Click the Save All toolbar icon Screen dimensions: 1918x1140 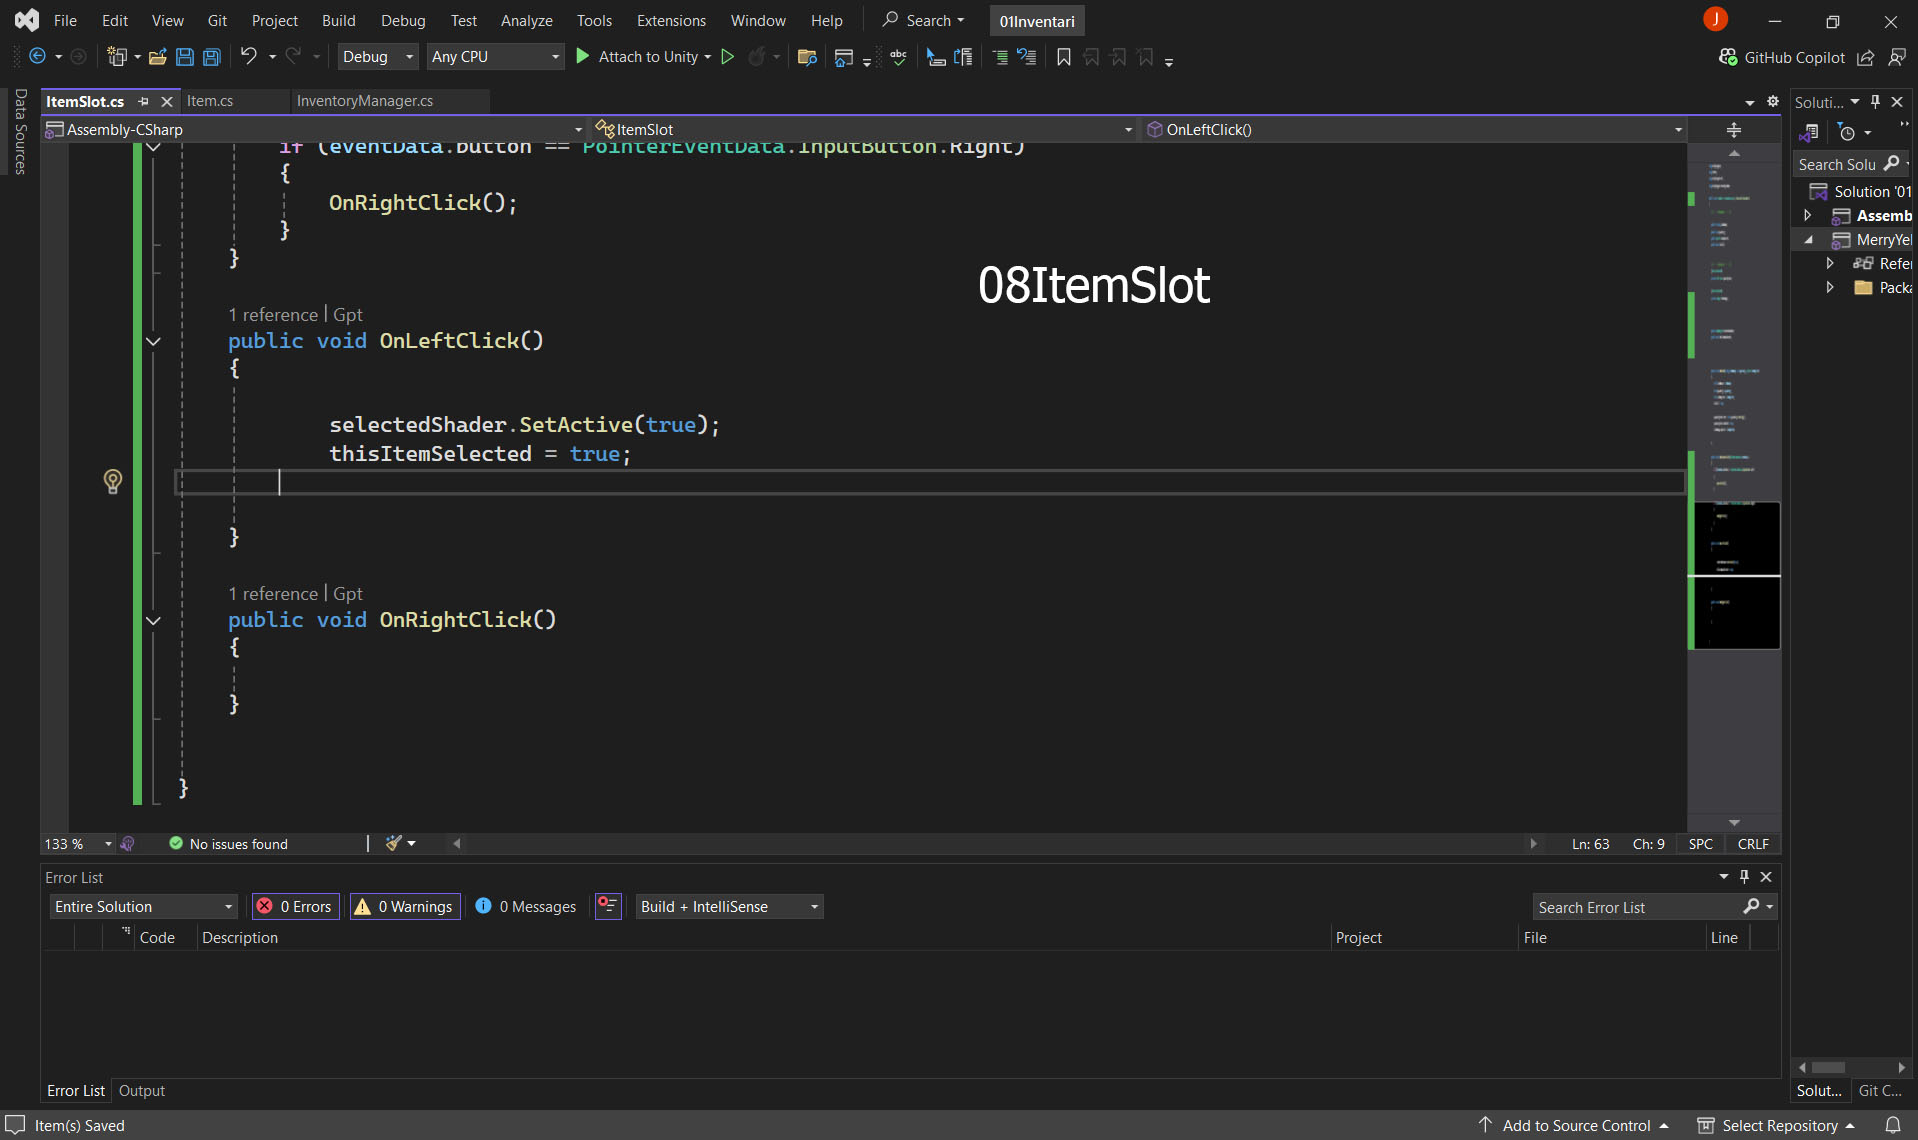(212, 57)
